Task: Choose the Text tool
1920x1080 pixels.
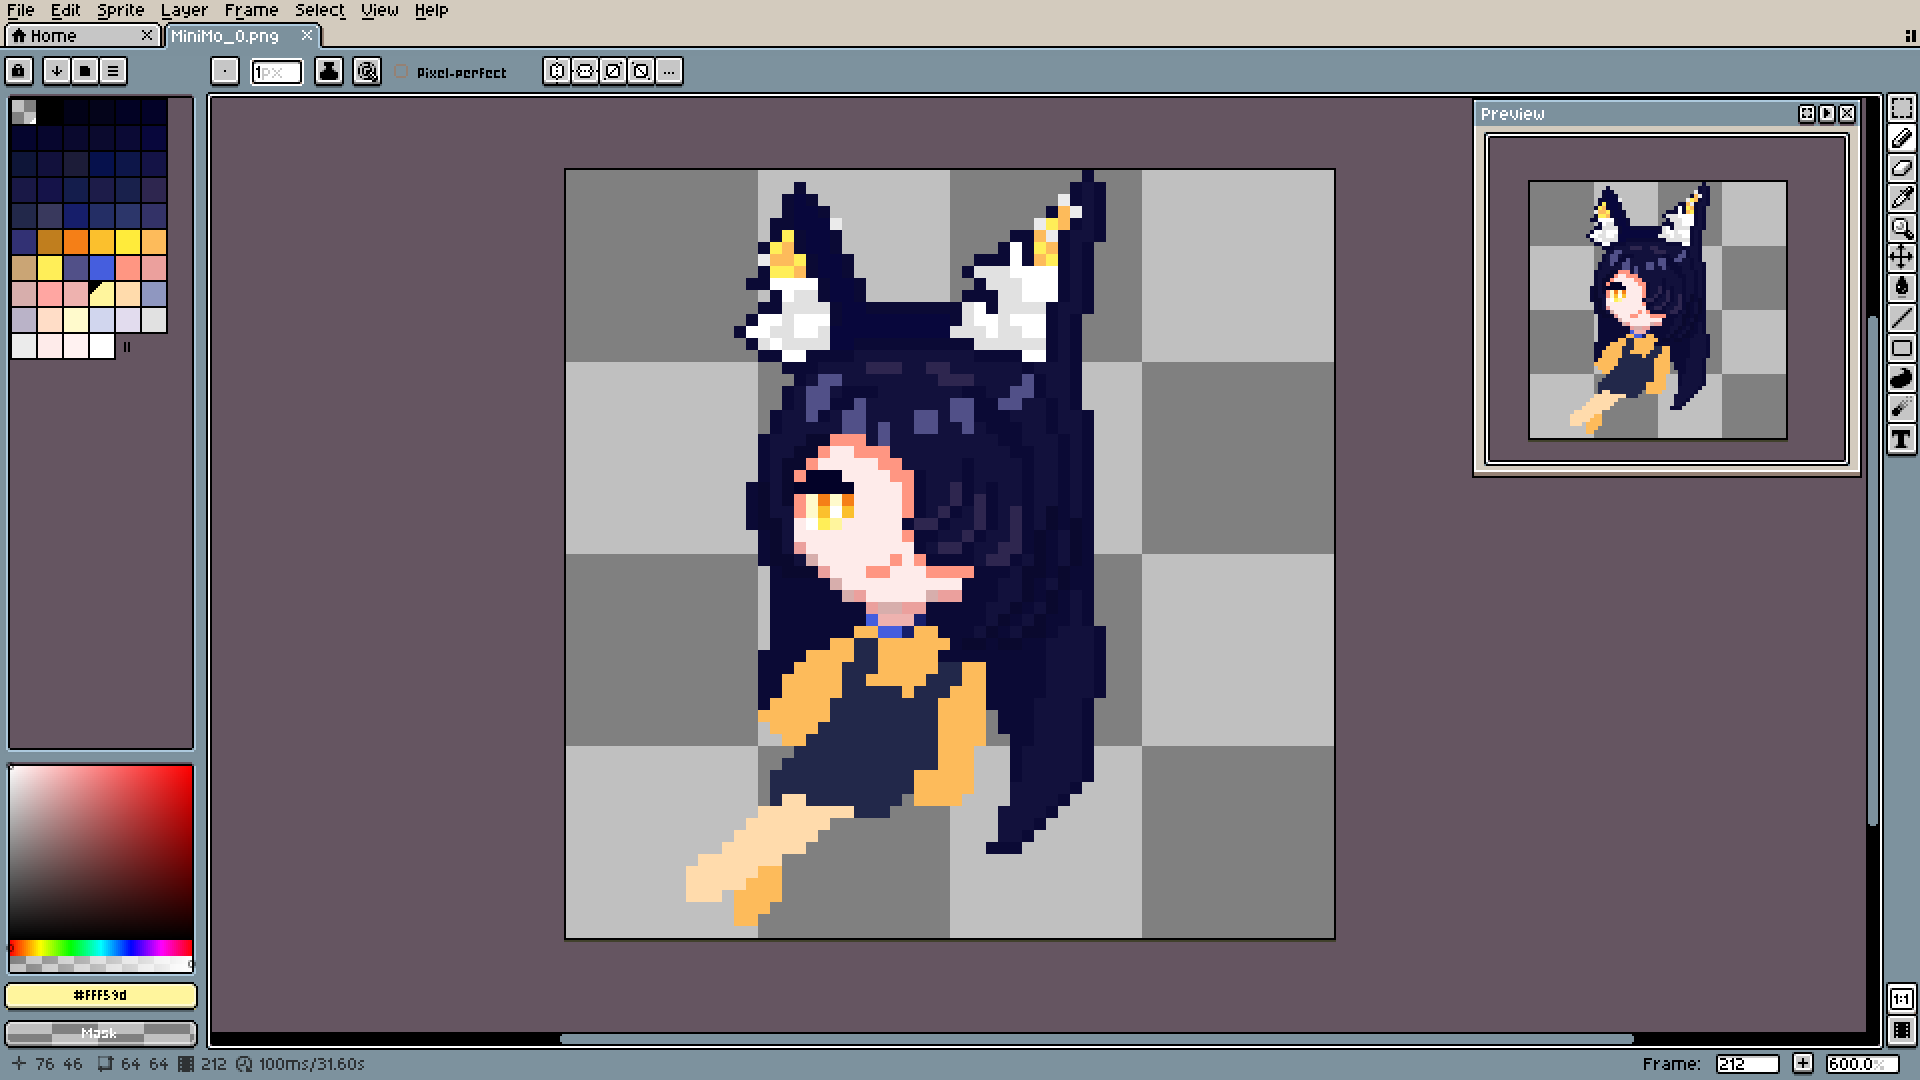Action: 1901,438
